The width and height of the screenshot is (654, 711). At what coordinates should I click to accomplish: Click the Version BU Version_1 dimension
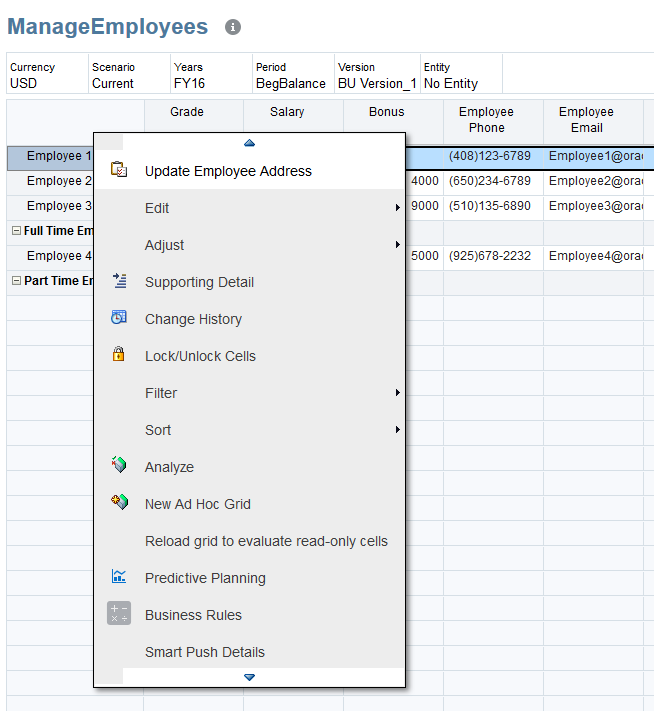(377, 74)
